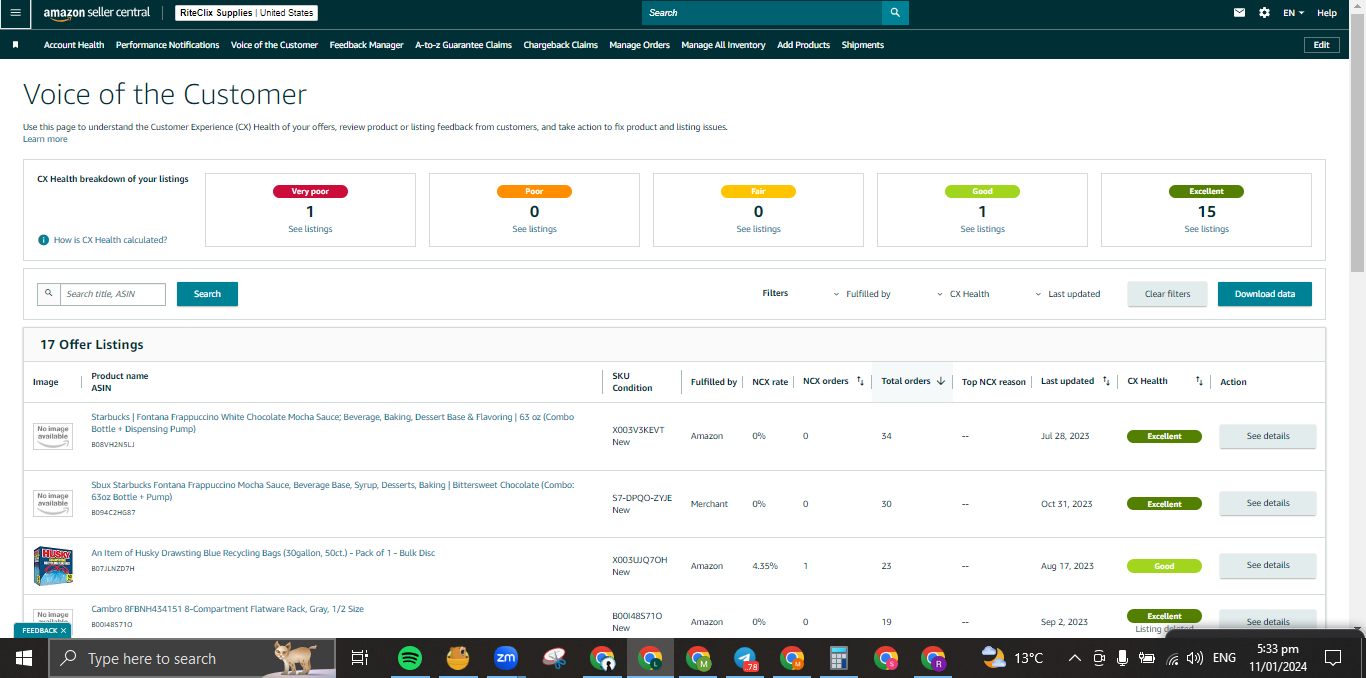
Task: Open Task View in the taskbar
Action: [x=359, y=658]
